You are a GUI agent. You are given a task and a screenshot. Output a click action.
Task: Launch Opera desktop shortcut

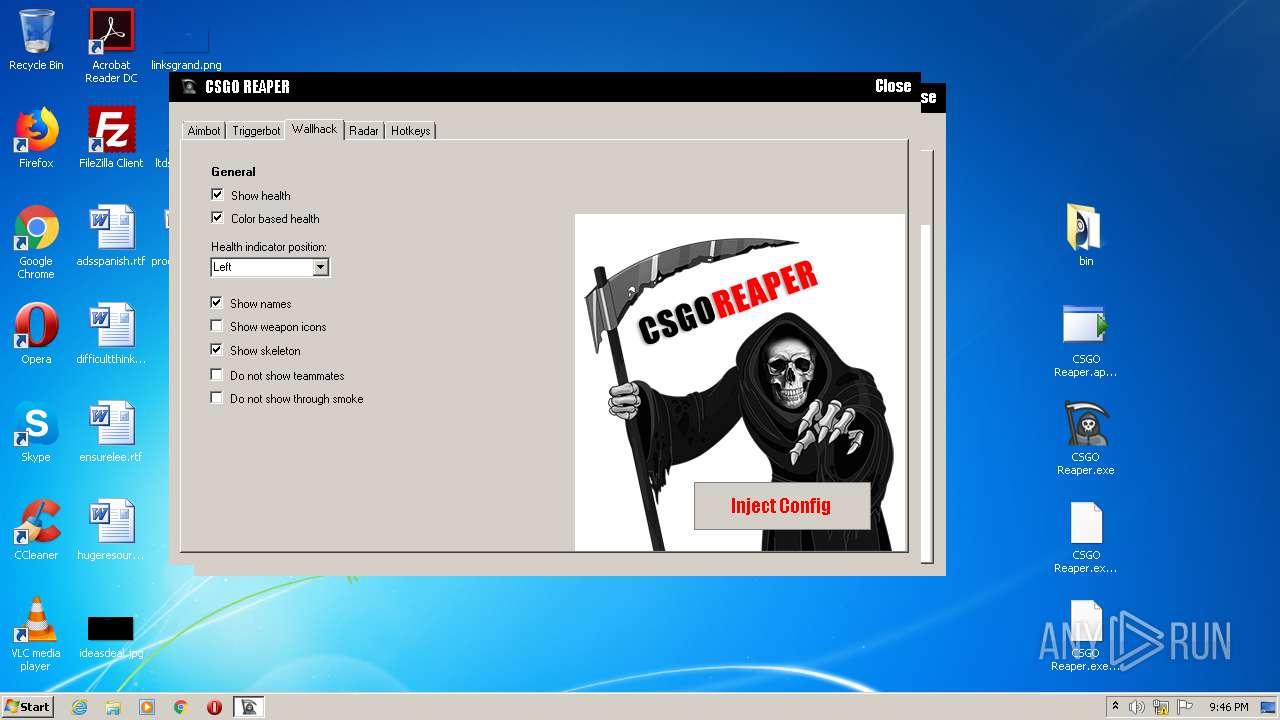point(36,334)
